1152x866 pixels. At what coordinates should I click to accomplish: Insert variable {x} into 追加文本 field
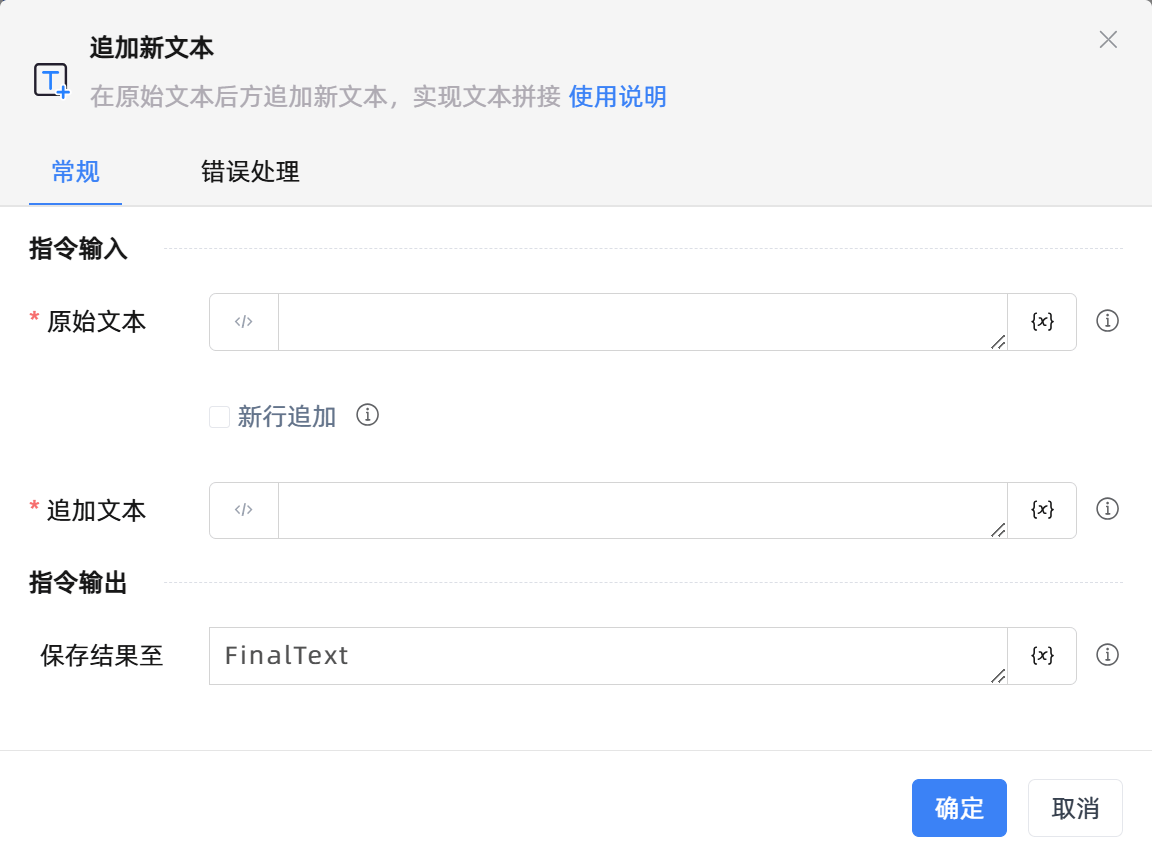coord(1042,510)
